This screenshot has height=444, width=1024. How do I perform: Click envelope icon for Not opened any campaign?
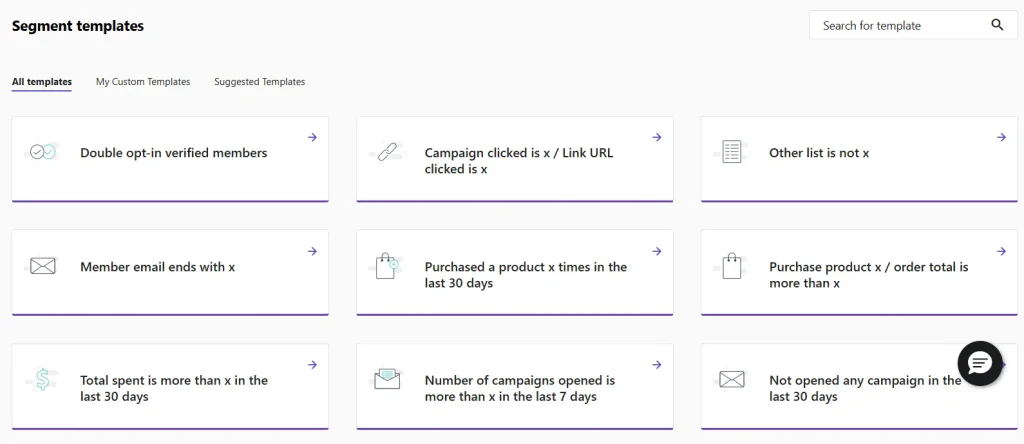coord(731,379)
